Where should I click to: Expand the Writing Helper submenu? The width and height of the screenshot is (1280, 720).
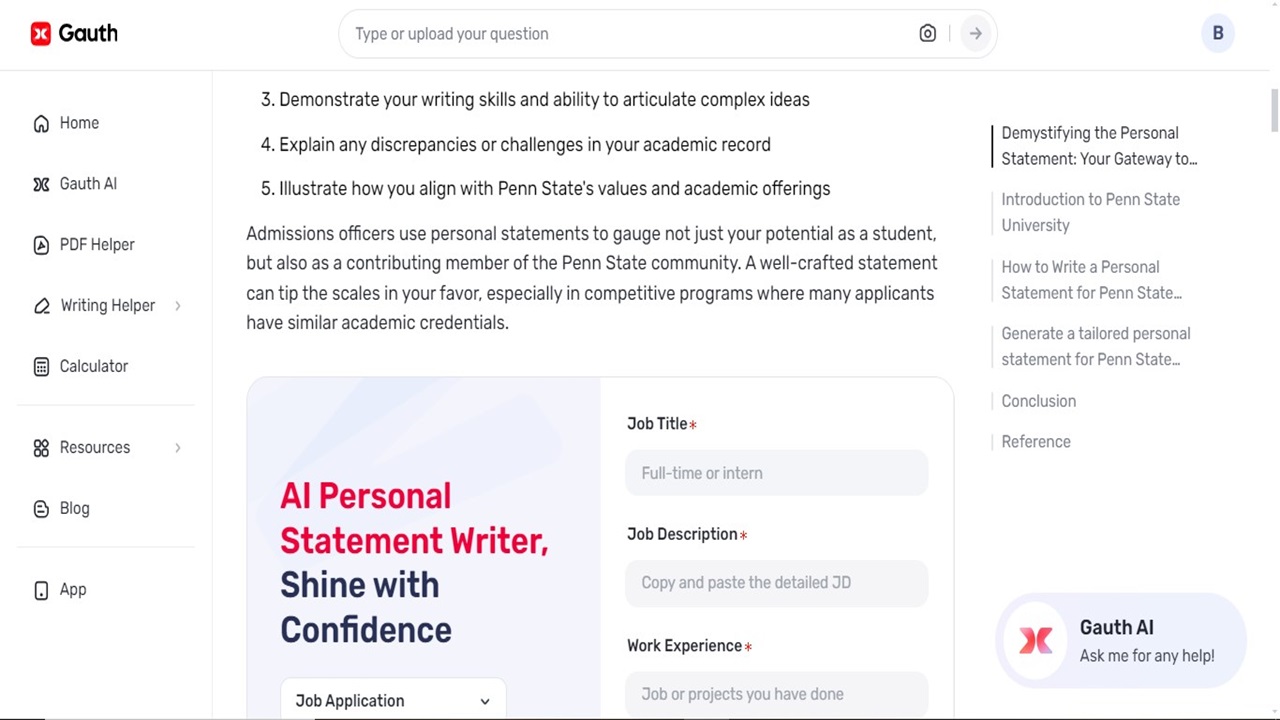(x=177, y=305)
